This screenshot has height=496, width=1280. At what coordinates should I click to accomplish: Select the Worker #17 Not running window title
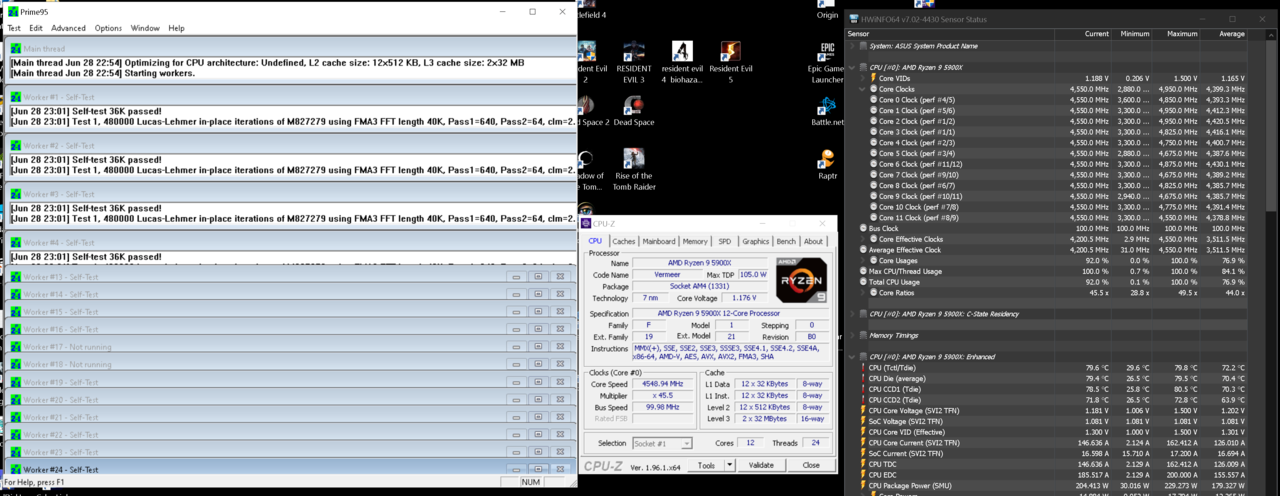(60, 347)
